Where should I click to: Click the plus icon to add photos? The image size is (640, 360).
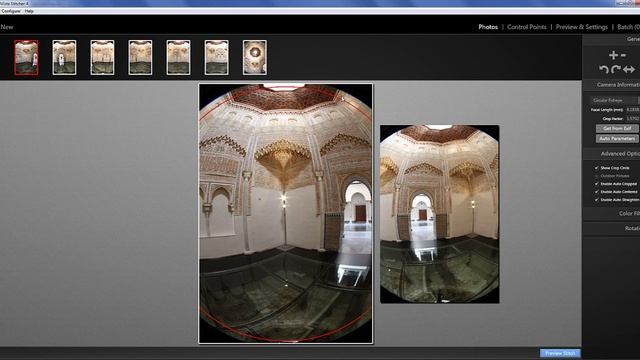point(613,55)
